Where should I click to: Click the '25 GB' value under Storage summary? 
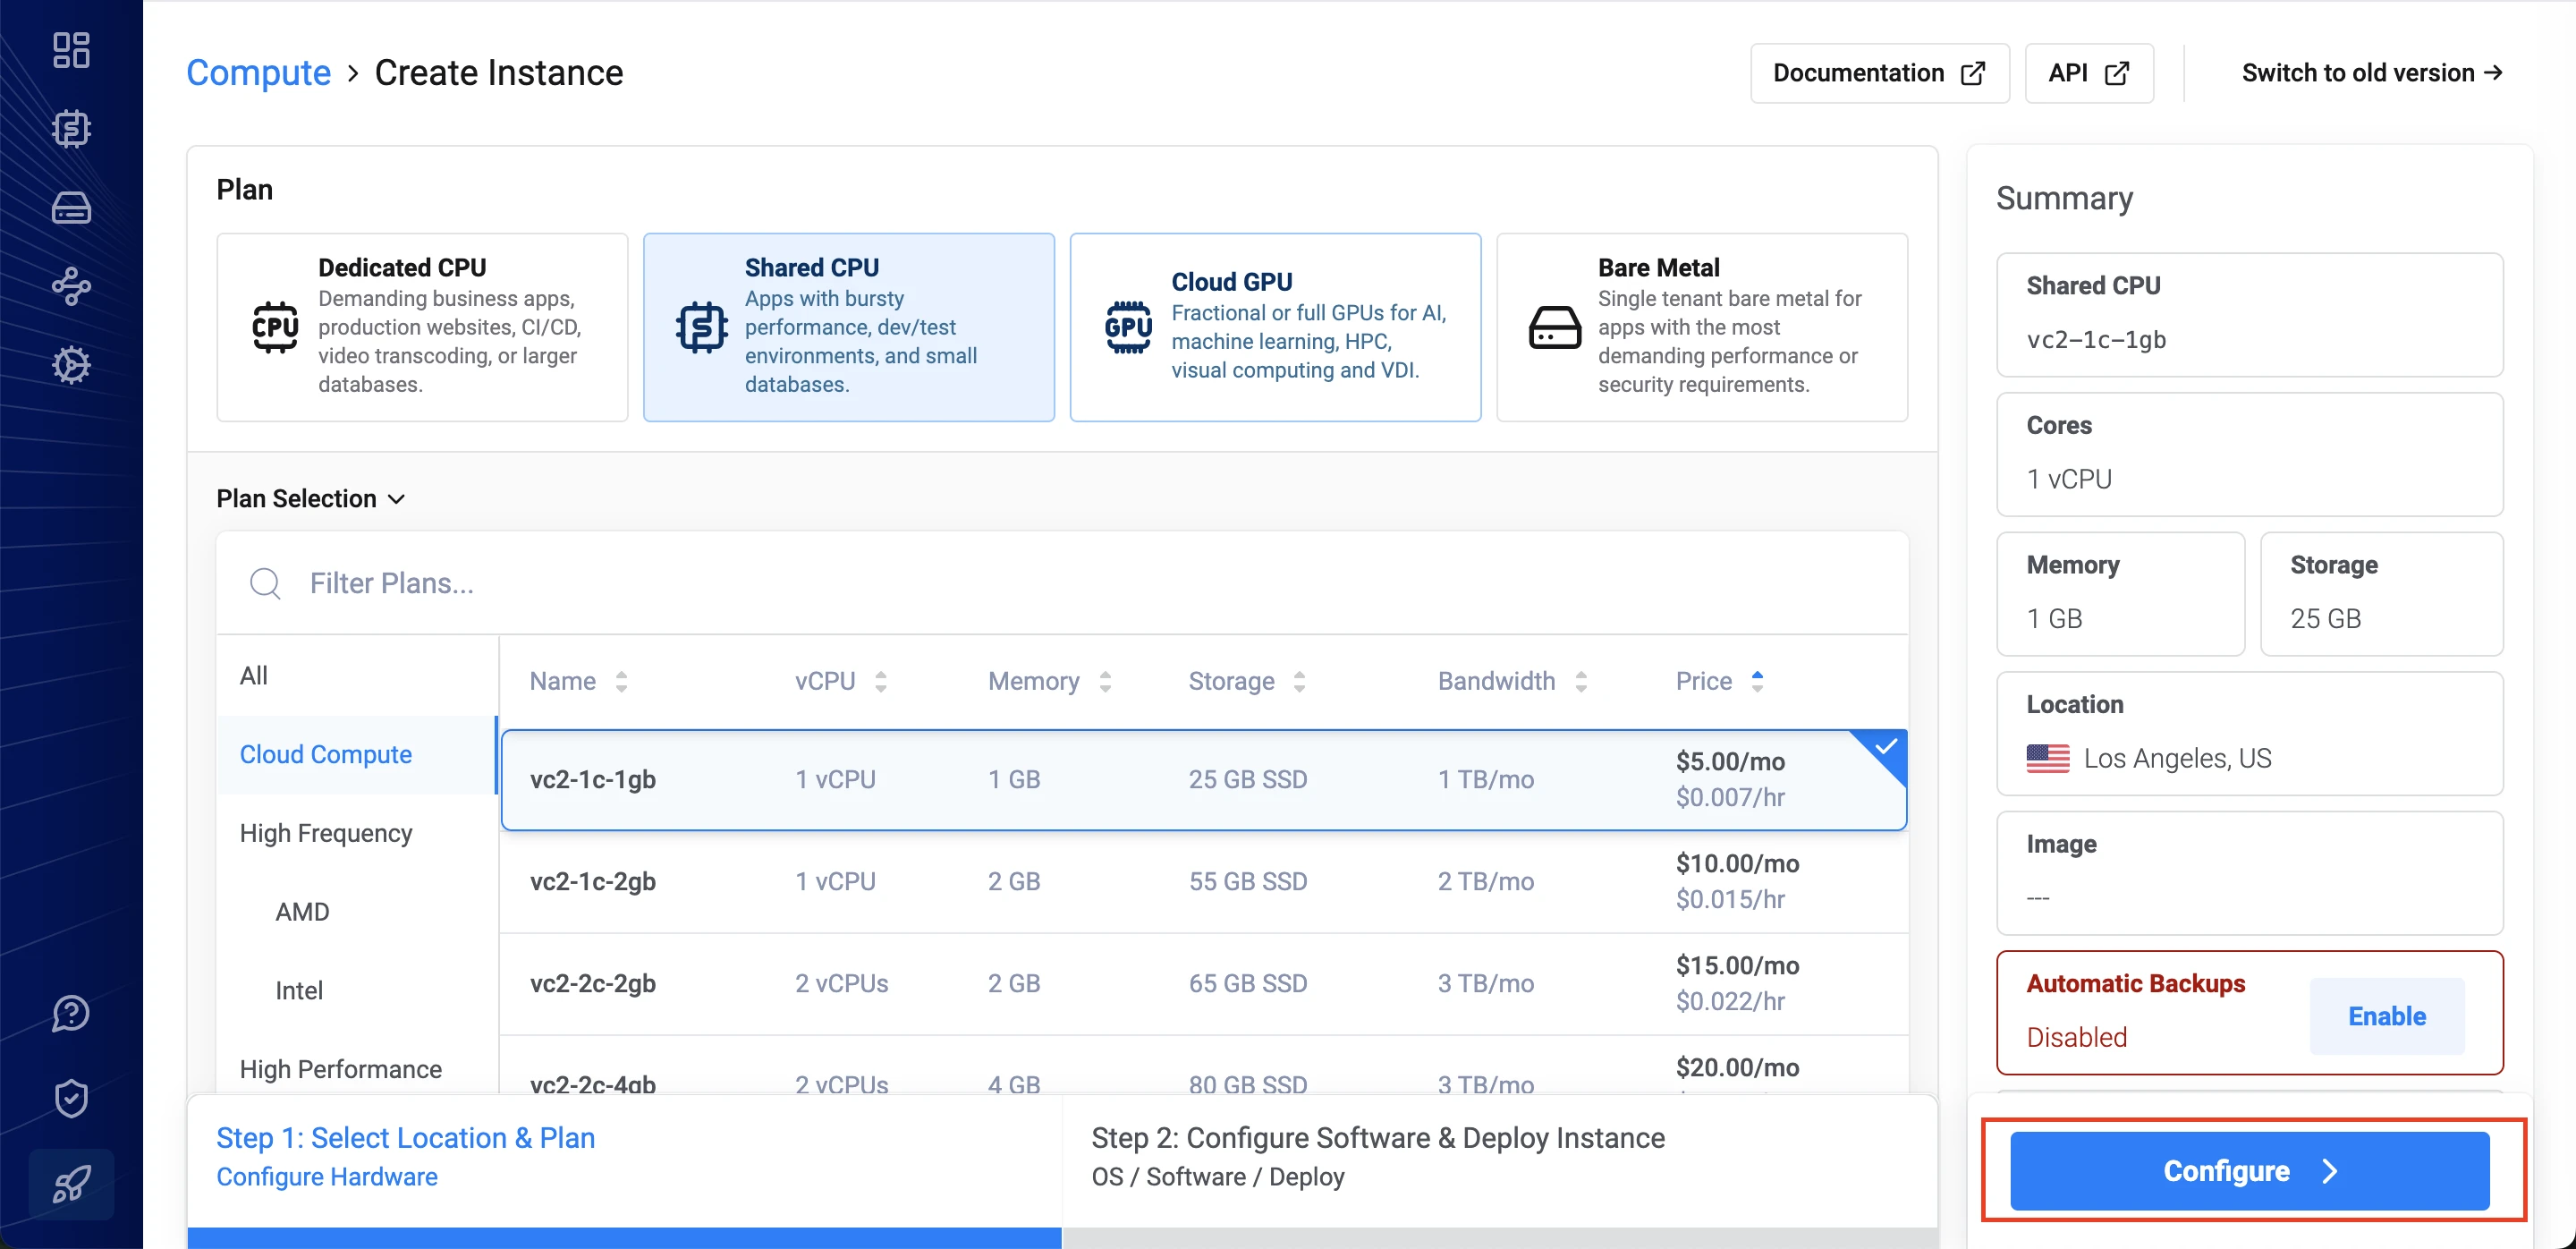(x=2325, y=619)
